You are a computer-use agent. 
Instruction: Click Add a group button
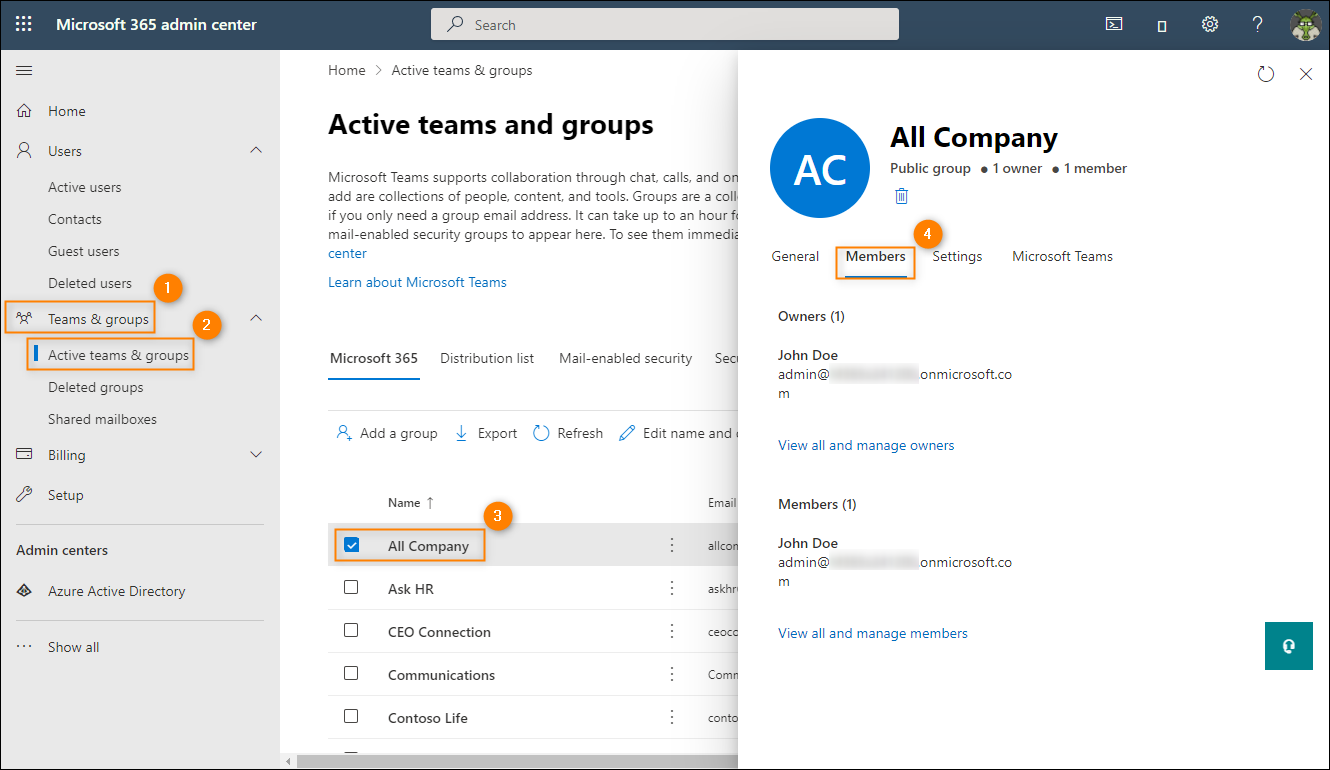click(x=387, y=433)
